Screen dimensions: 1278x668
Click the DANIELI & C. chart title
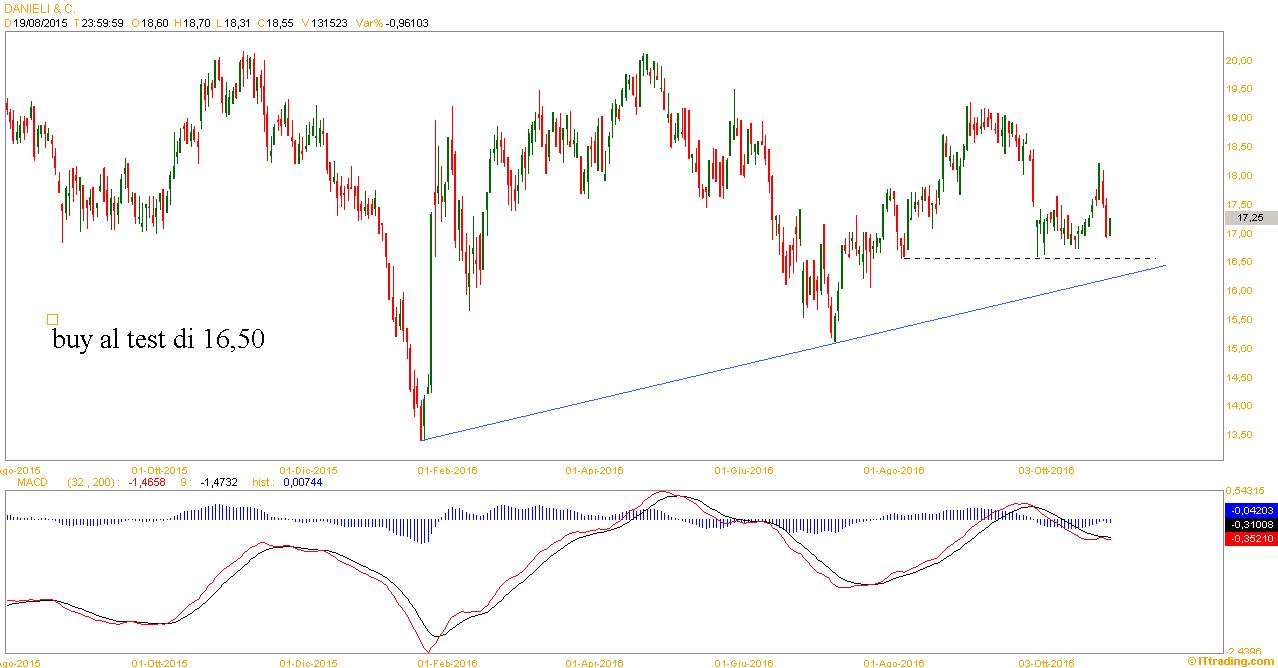(x=40, y=8)
